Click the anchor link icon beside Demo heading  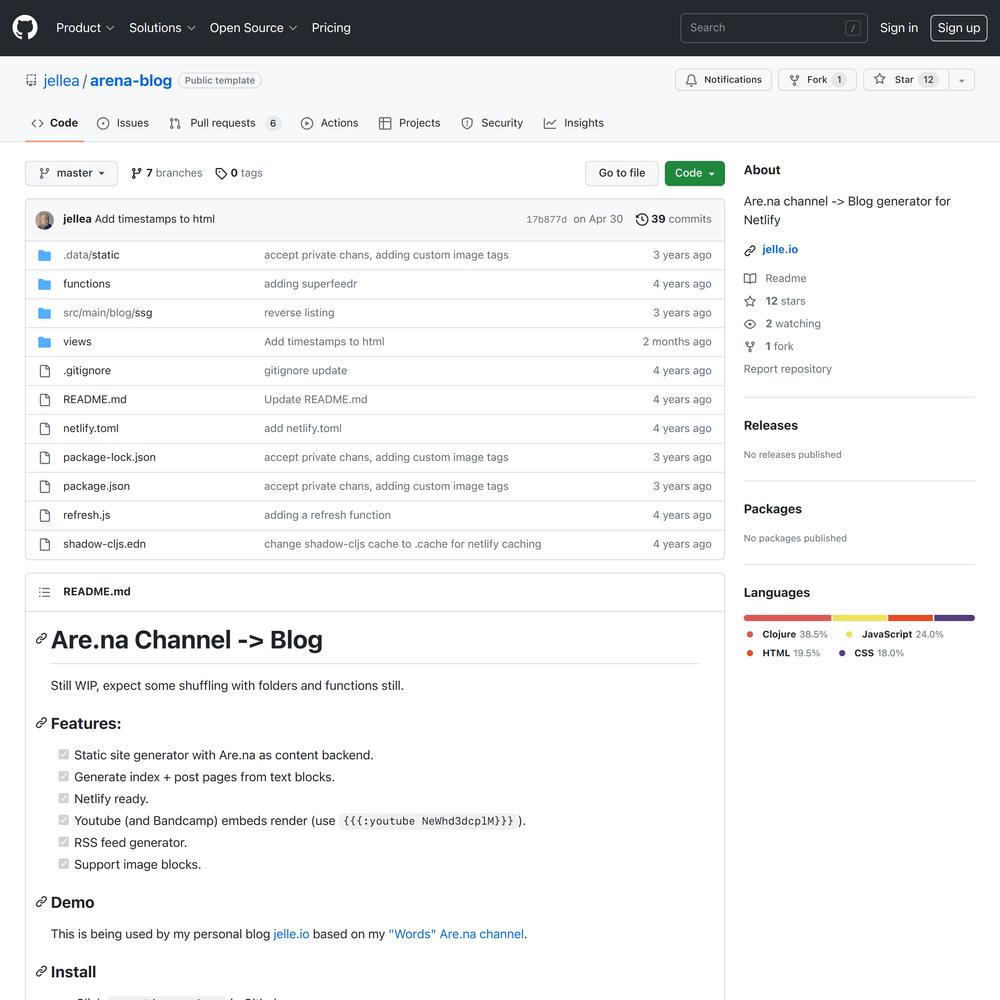[41, 902]
